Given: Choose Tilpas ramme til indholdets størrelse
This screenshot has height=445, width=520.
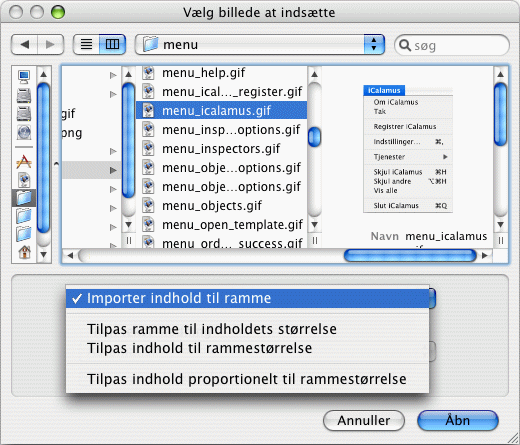Looking at the screenshot, I should [x=247, y=329].
